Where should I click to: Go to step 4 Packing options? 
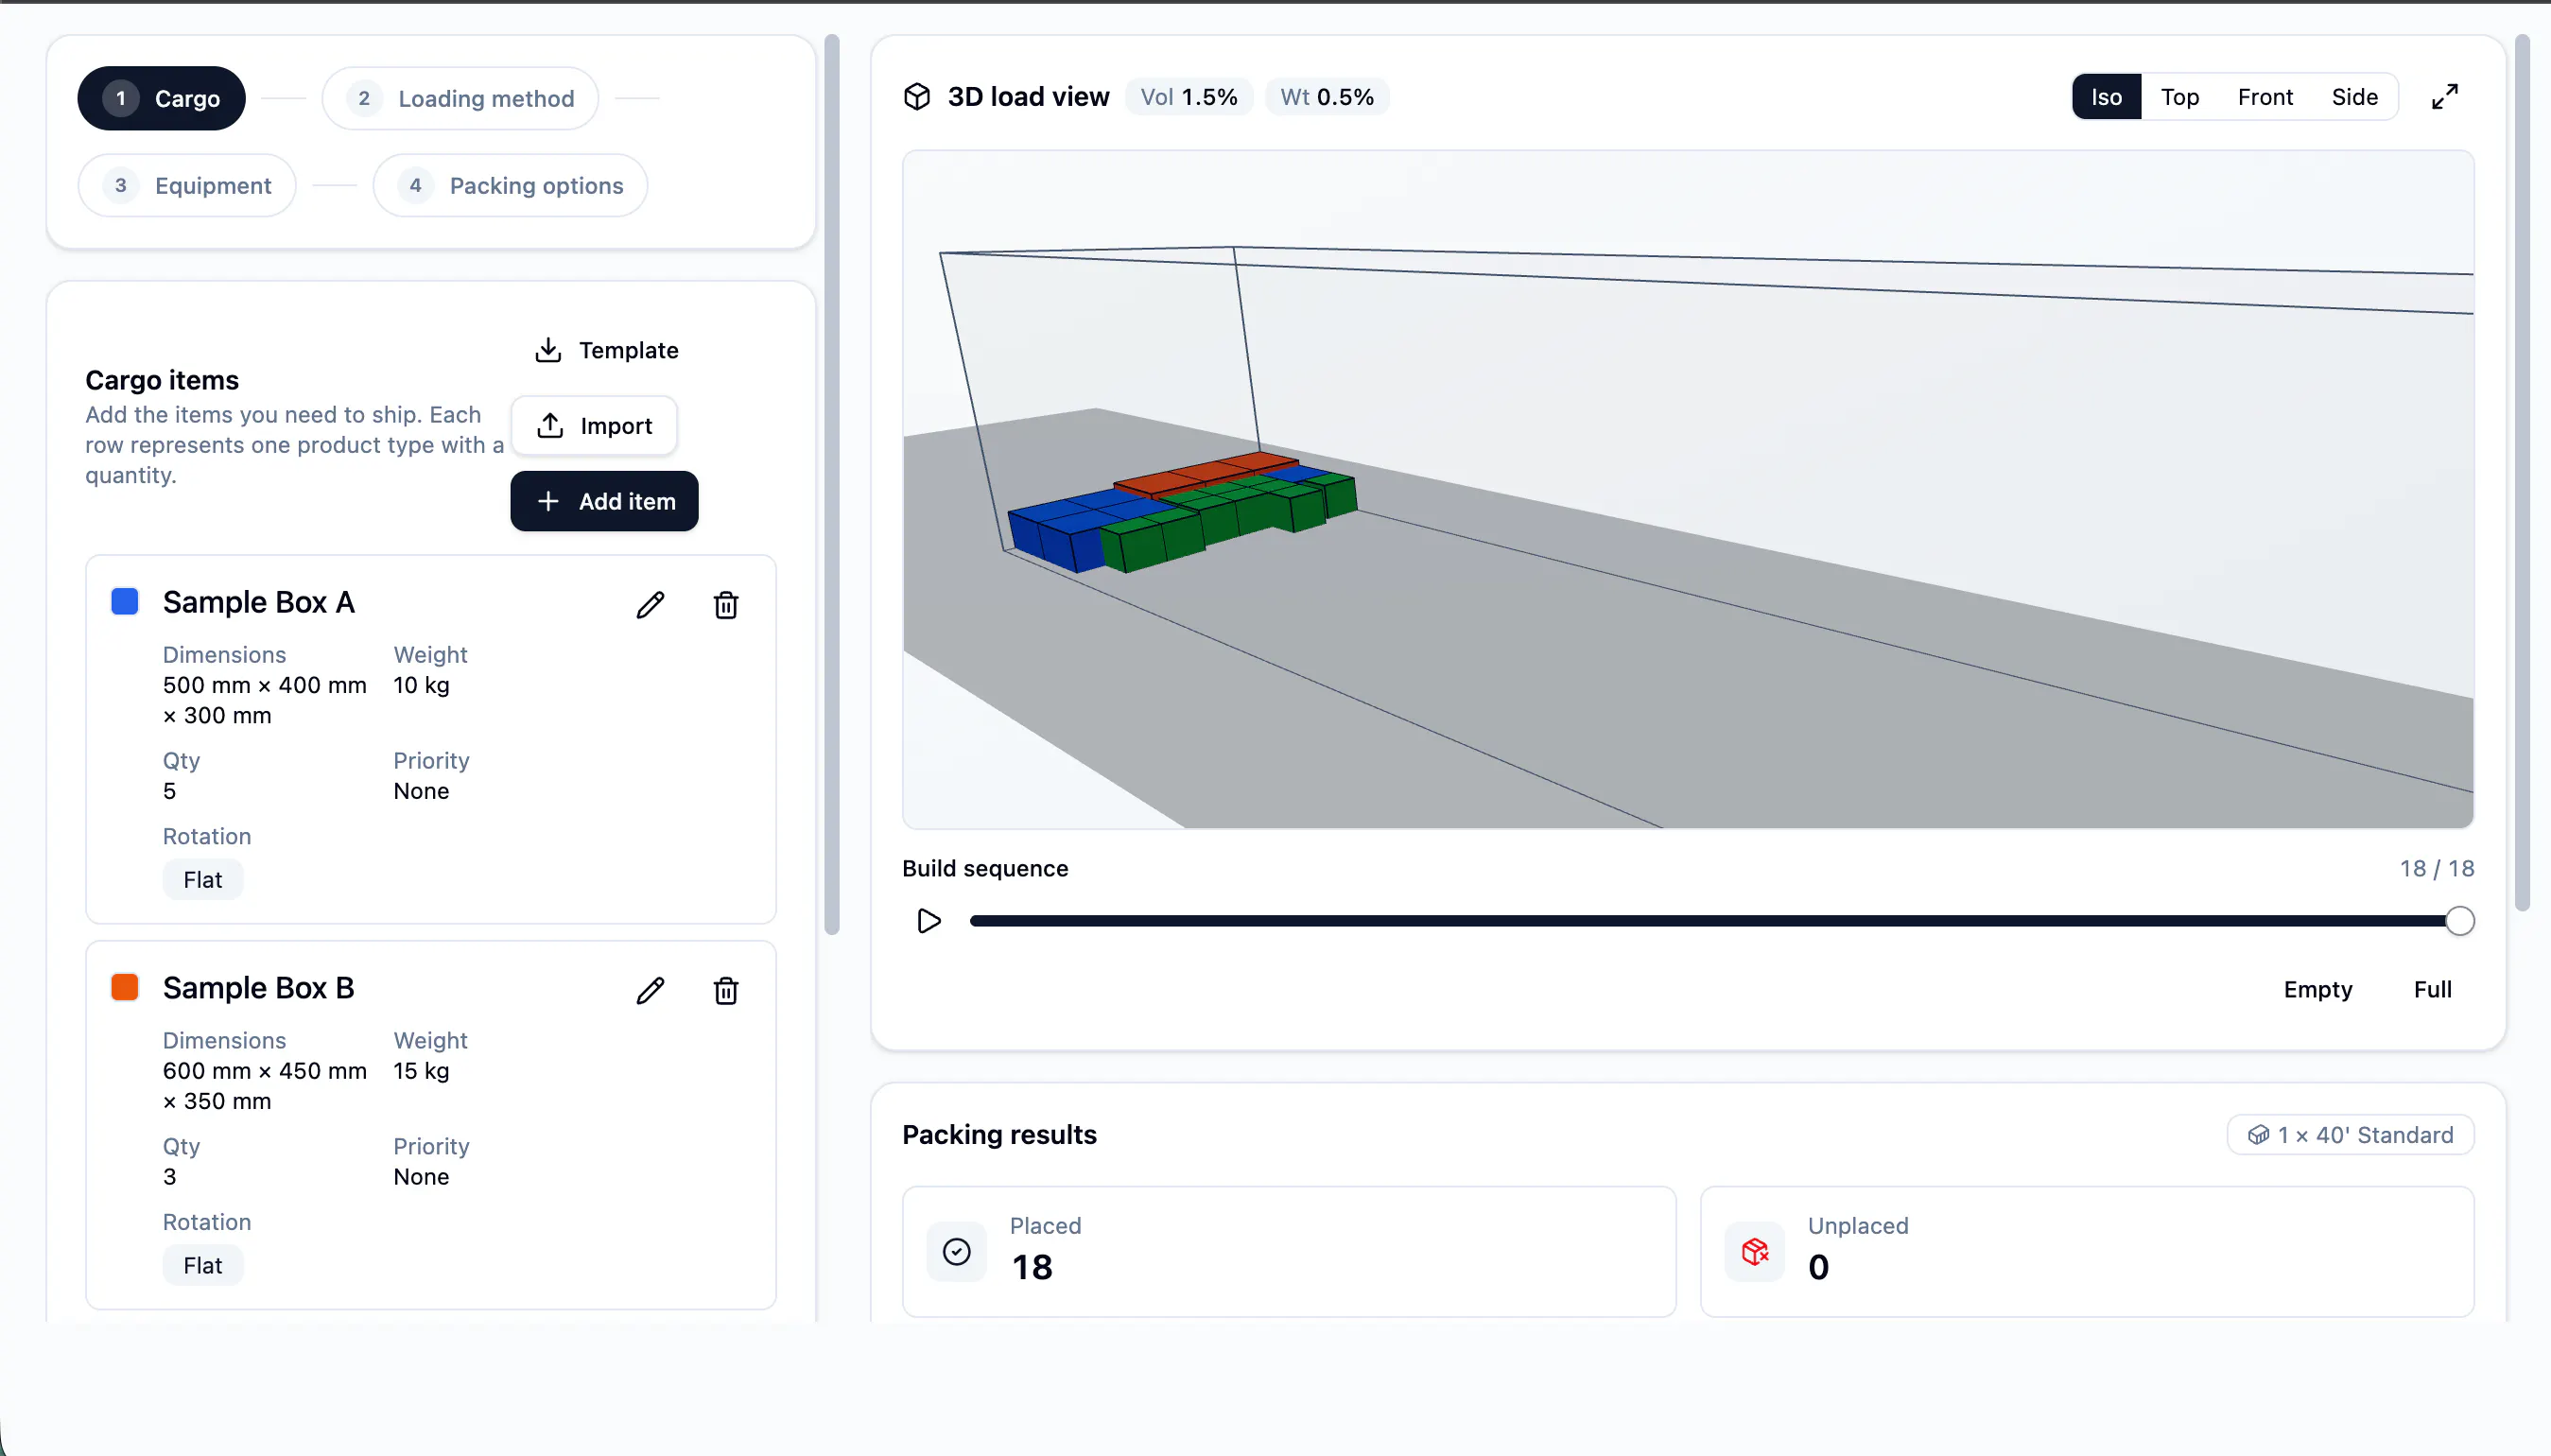510,185
